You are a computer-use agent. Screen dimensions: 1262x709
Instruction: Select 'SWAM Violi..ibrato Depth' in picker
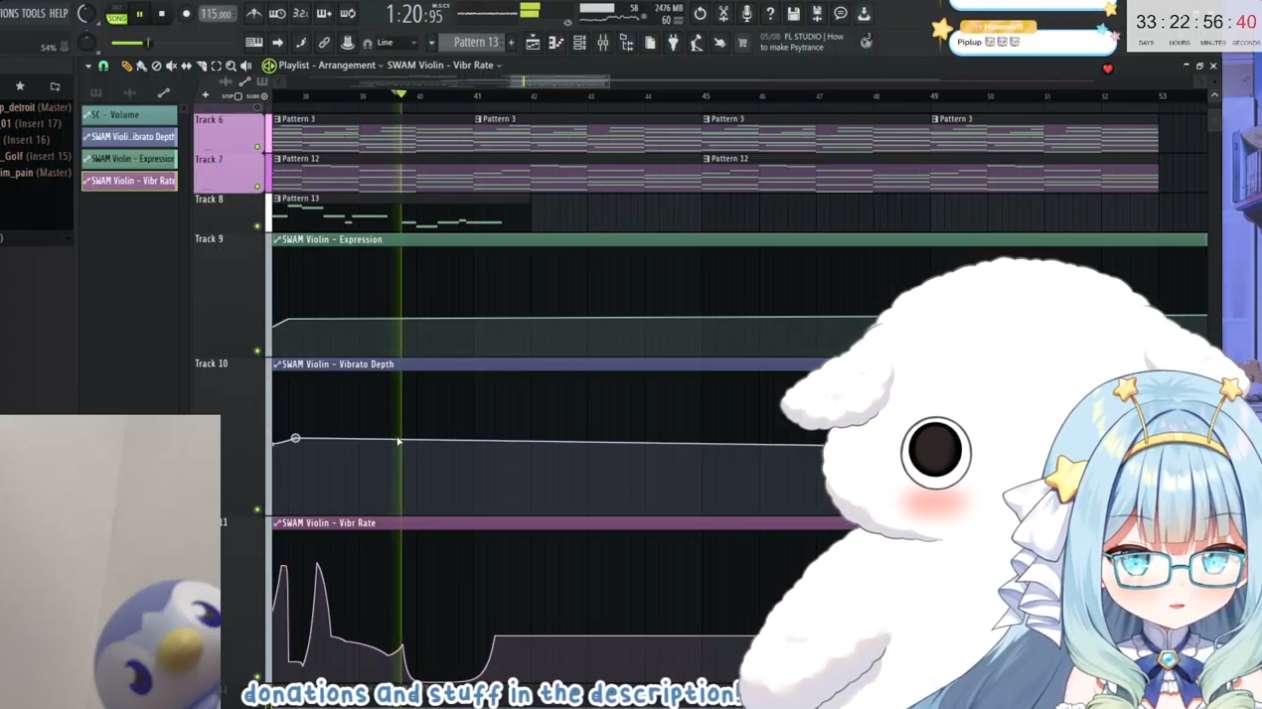[130, 137]
